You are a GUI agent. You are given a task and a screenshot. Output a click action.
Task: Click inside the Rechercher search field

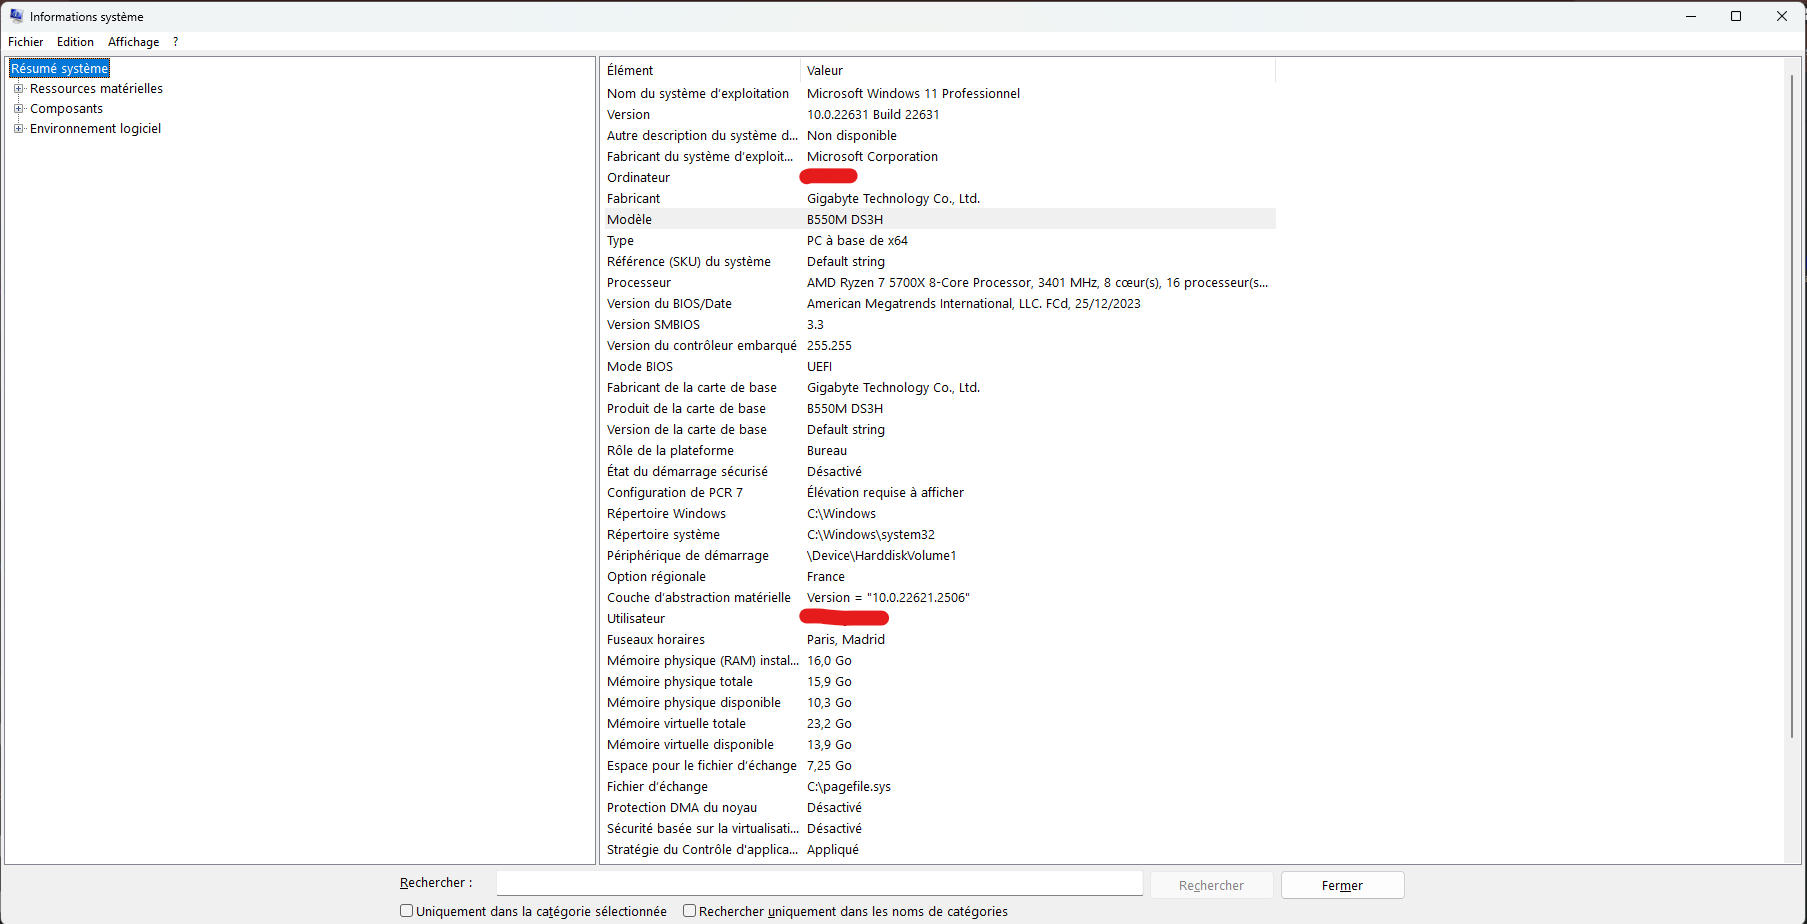[818, 882]
